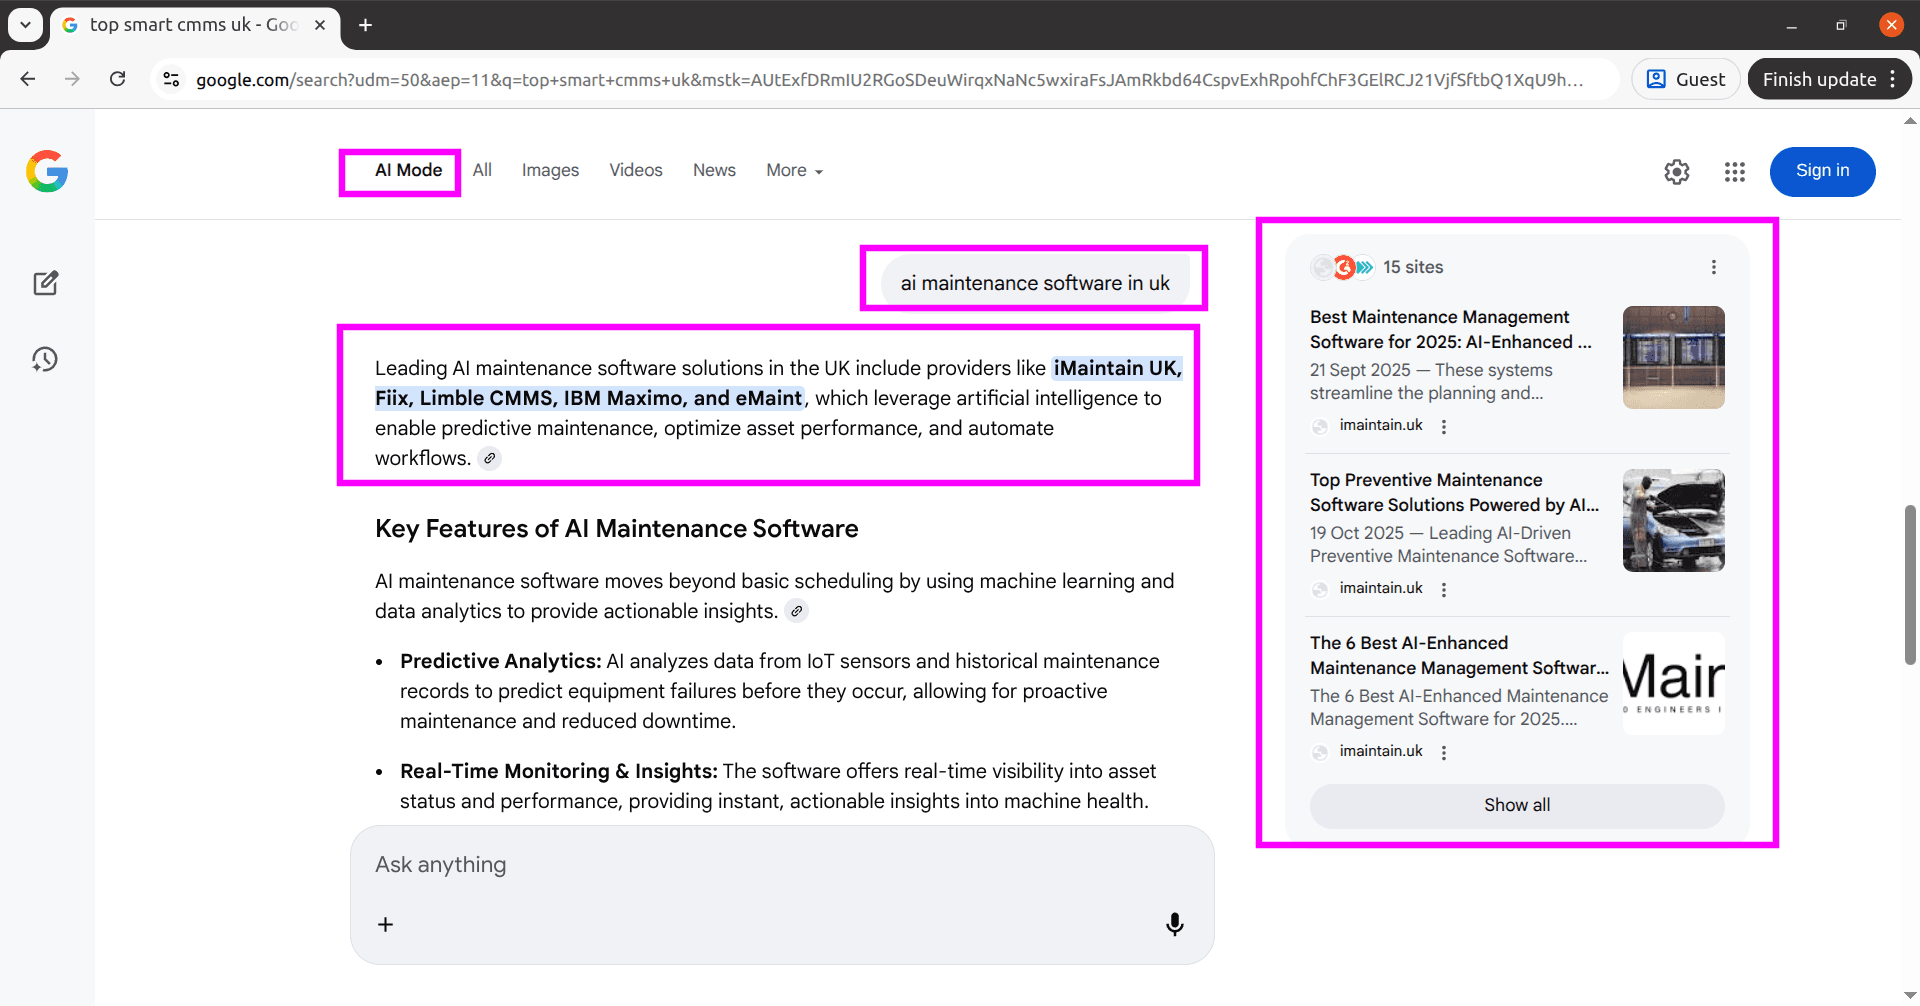Click the Guest profile chip
The image size is (1920, 1006).
(x=1684, y=78)
